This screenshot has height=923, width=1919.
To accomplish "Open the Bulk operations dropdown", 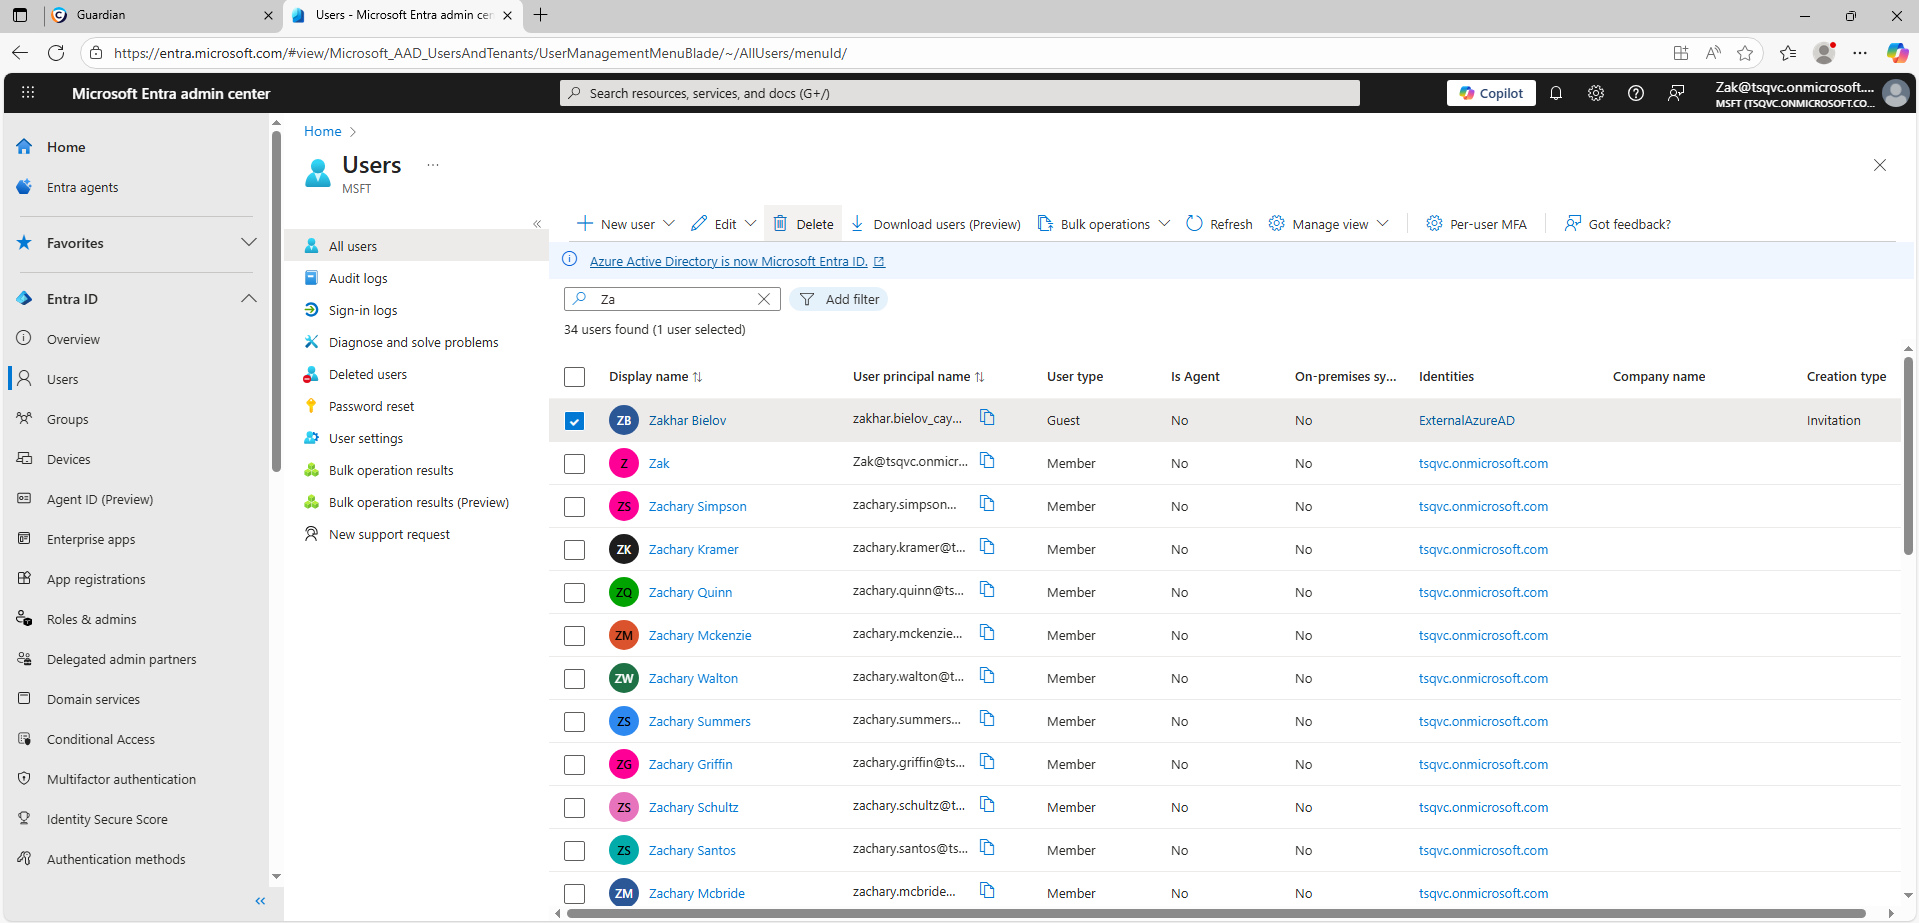I will click(x=1165, y=223).
